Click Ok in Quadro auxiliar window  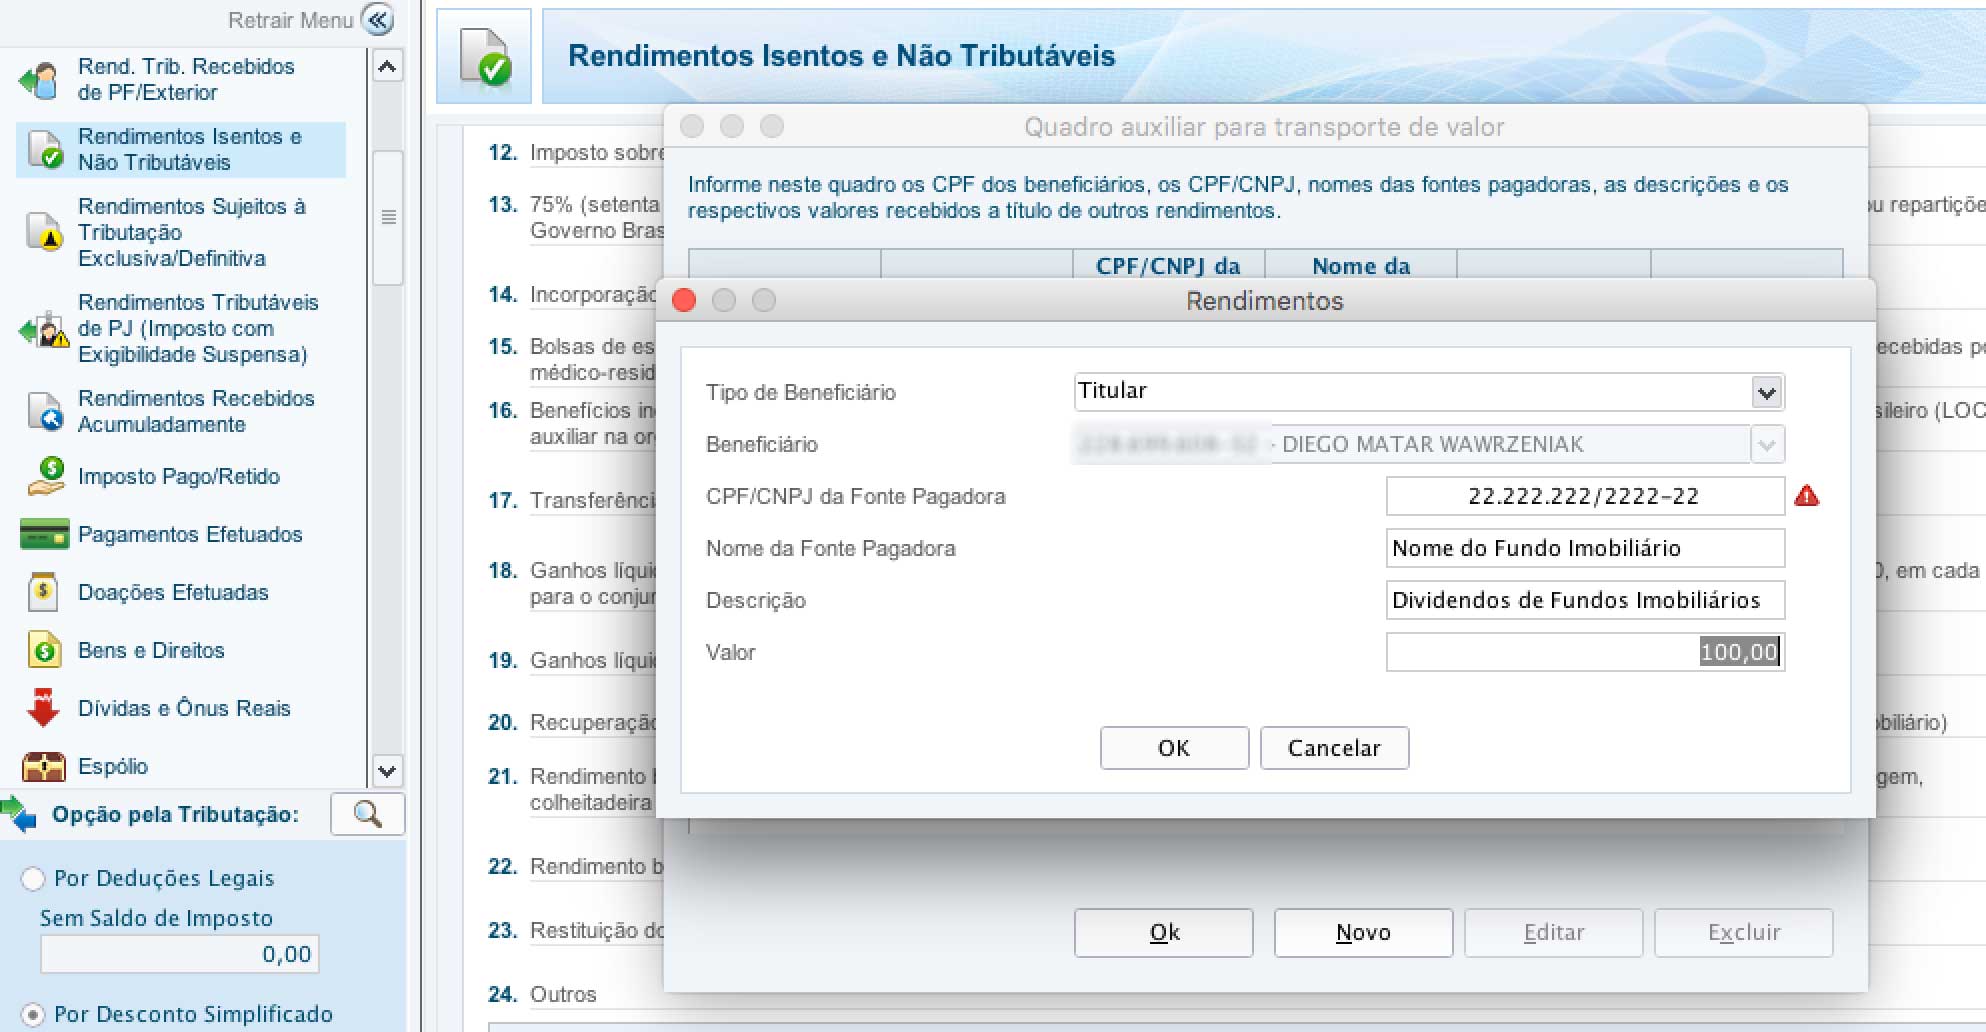[x=1164, y=932]
